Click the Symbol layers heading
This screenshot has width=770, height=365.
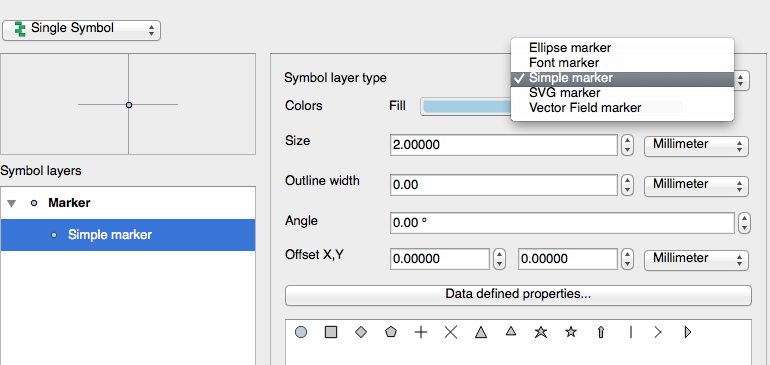coord(41,171)
